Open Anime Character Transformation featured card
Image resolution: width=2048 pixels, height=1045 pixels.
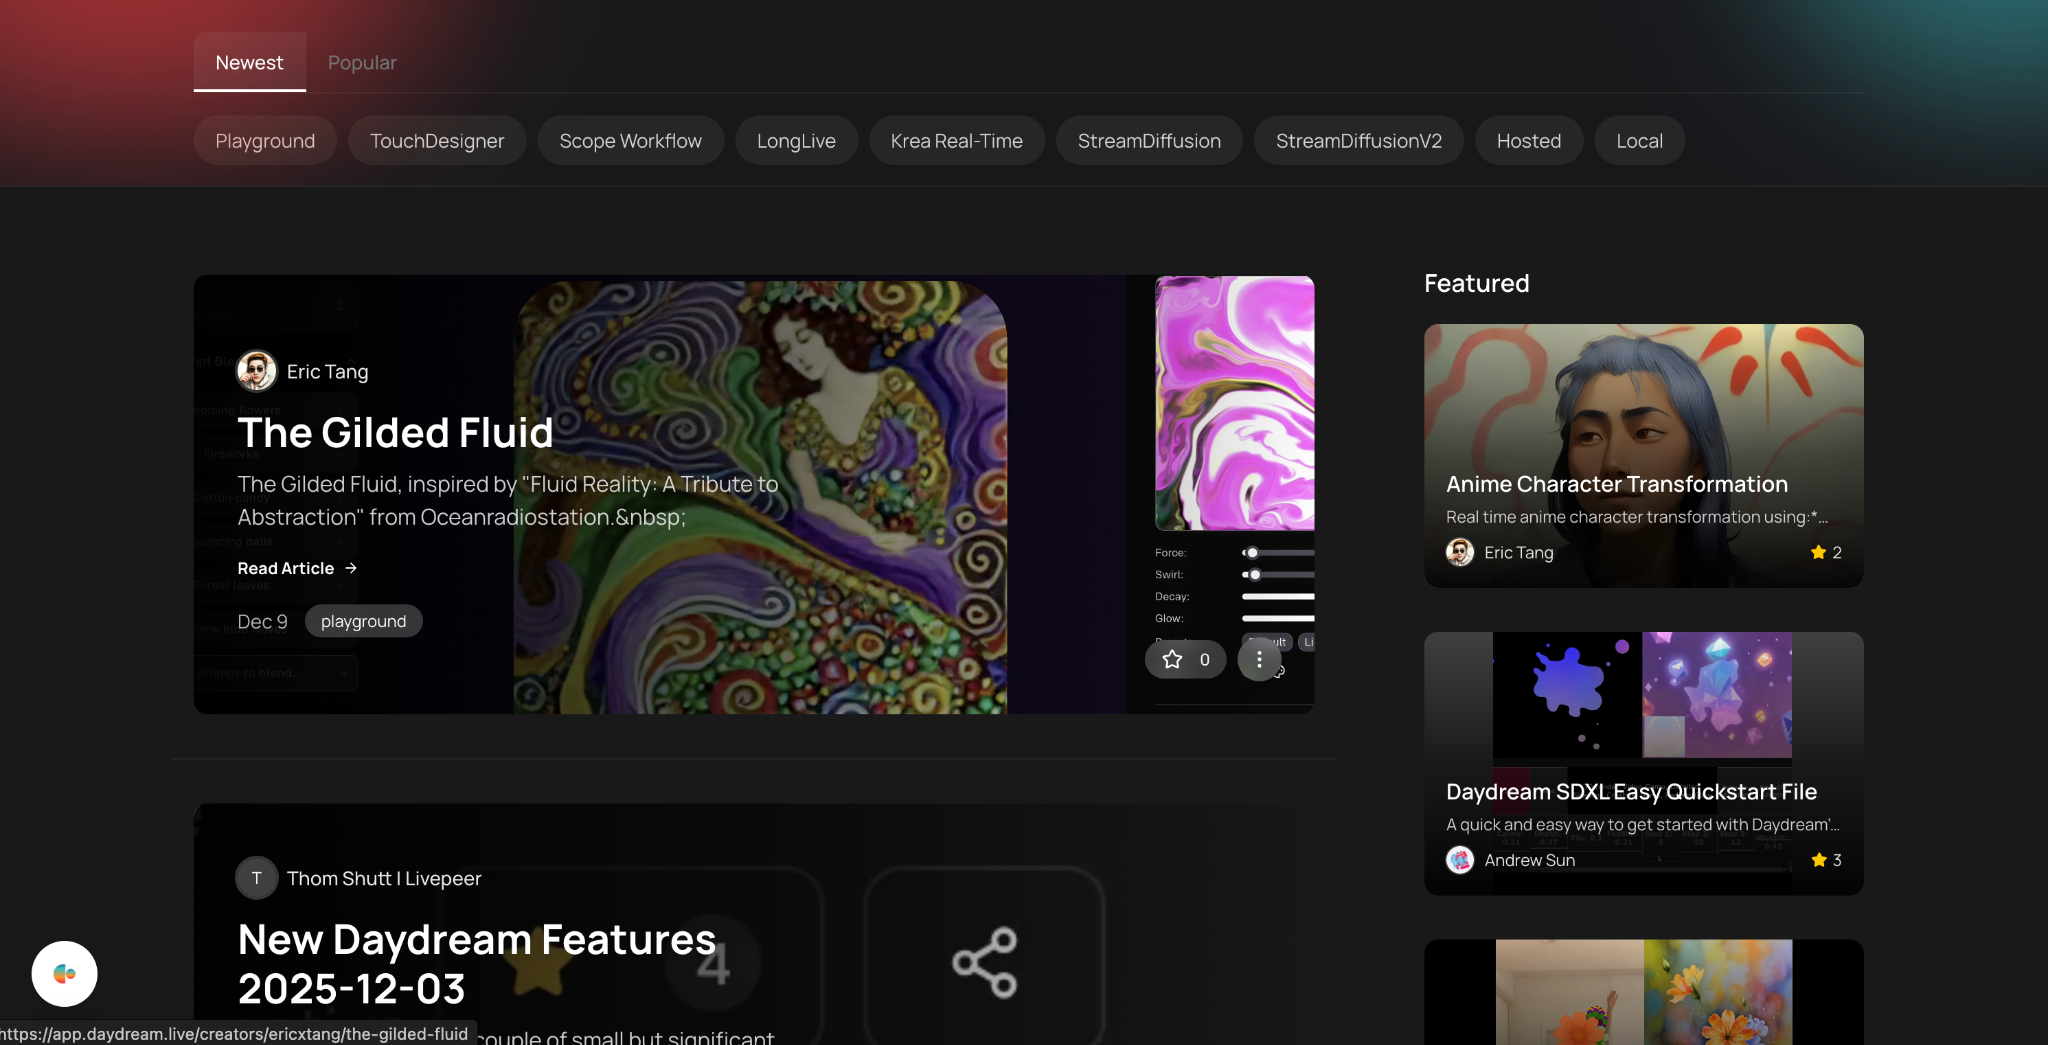(x=1616, y=484)
